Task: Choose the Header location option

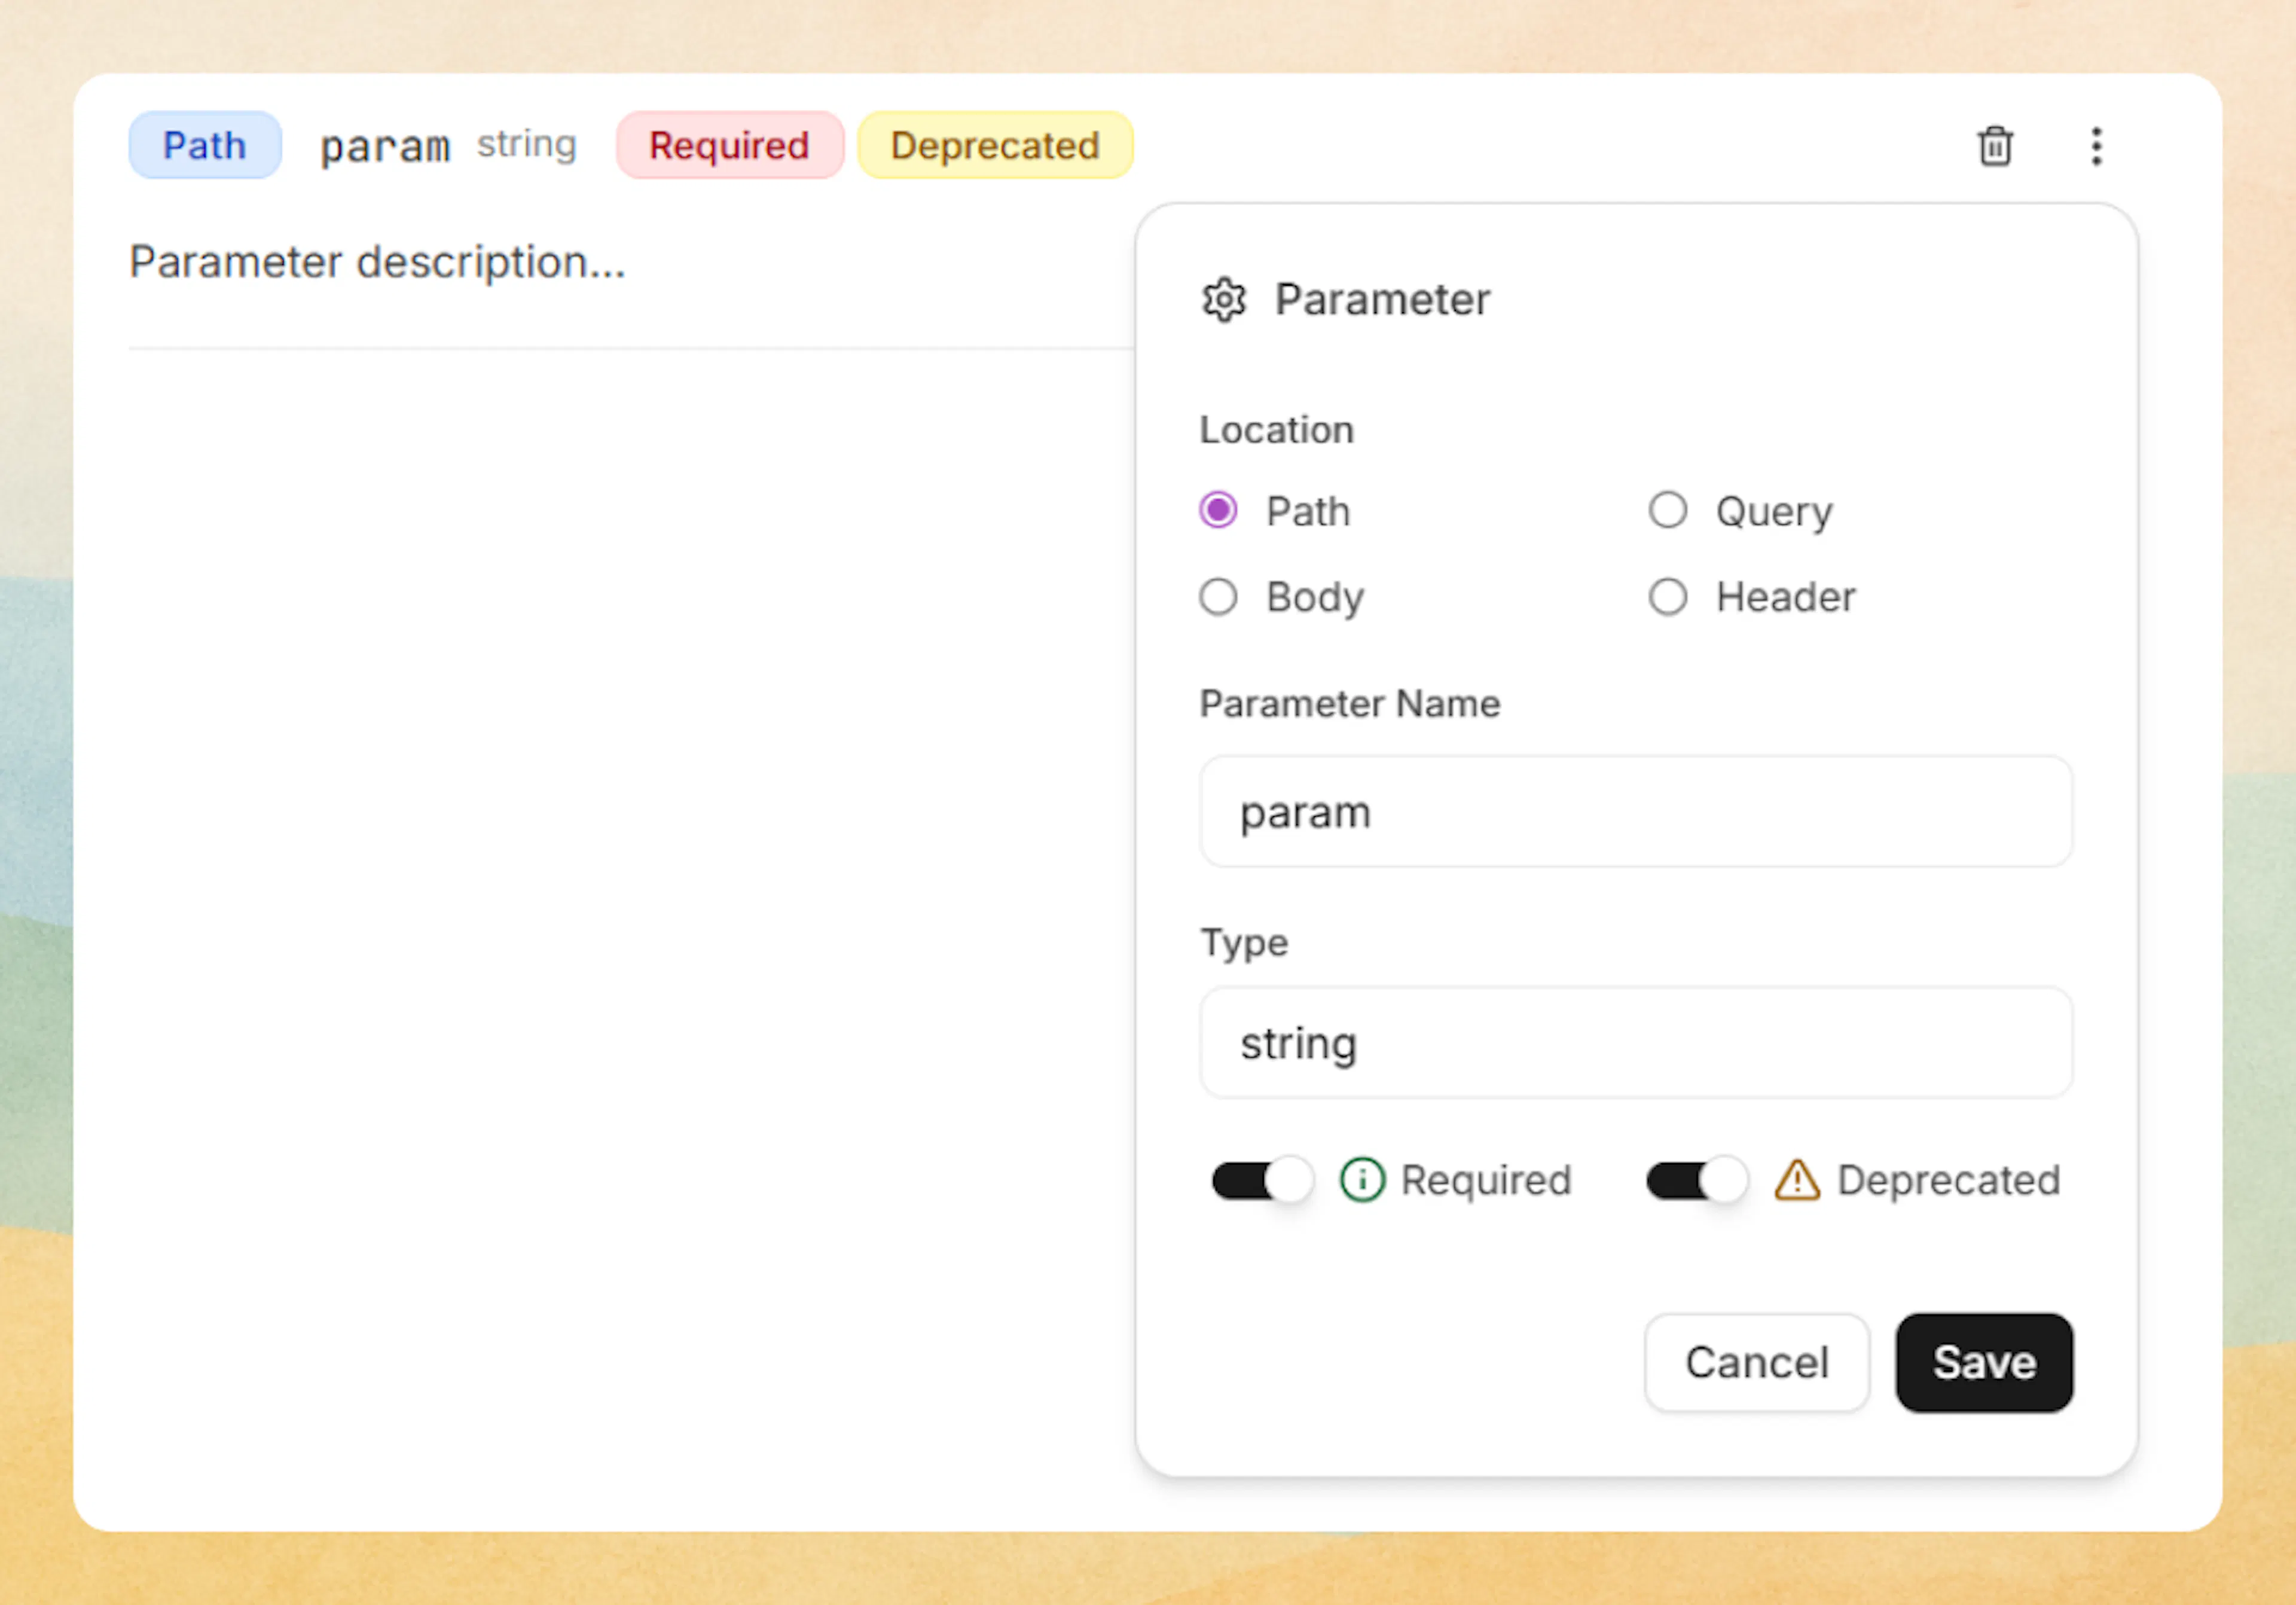Action: 1667,597
